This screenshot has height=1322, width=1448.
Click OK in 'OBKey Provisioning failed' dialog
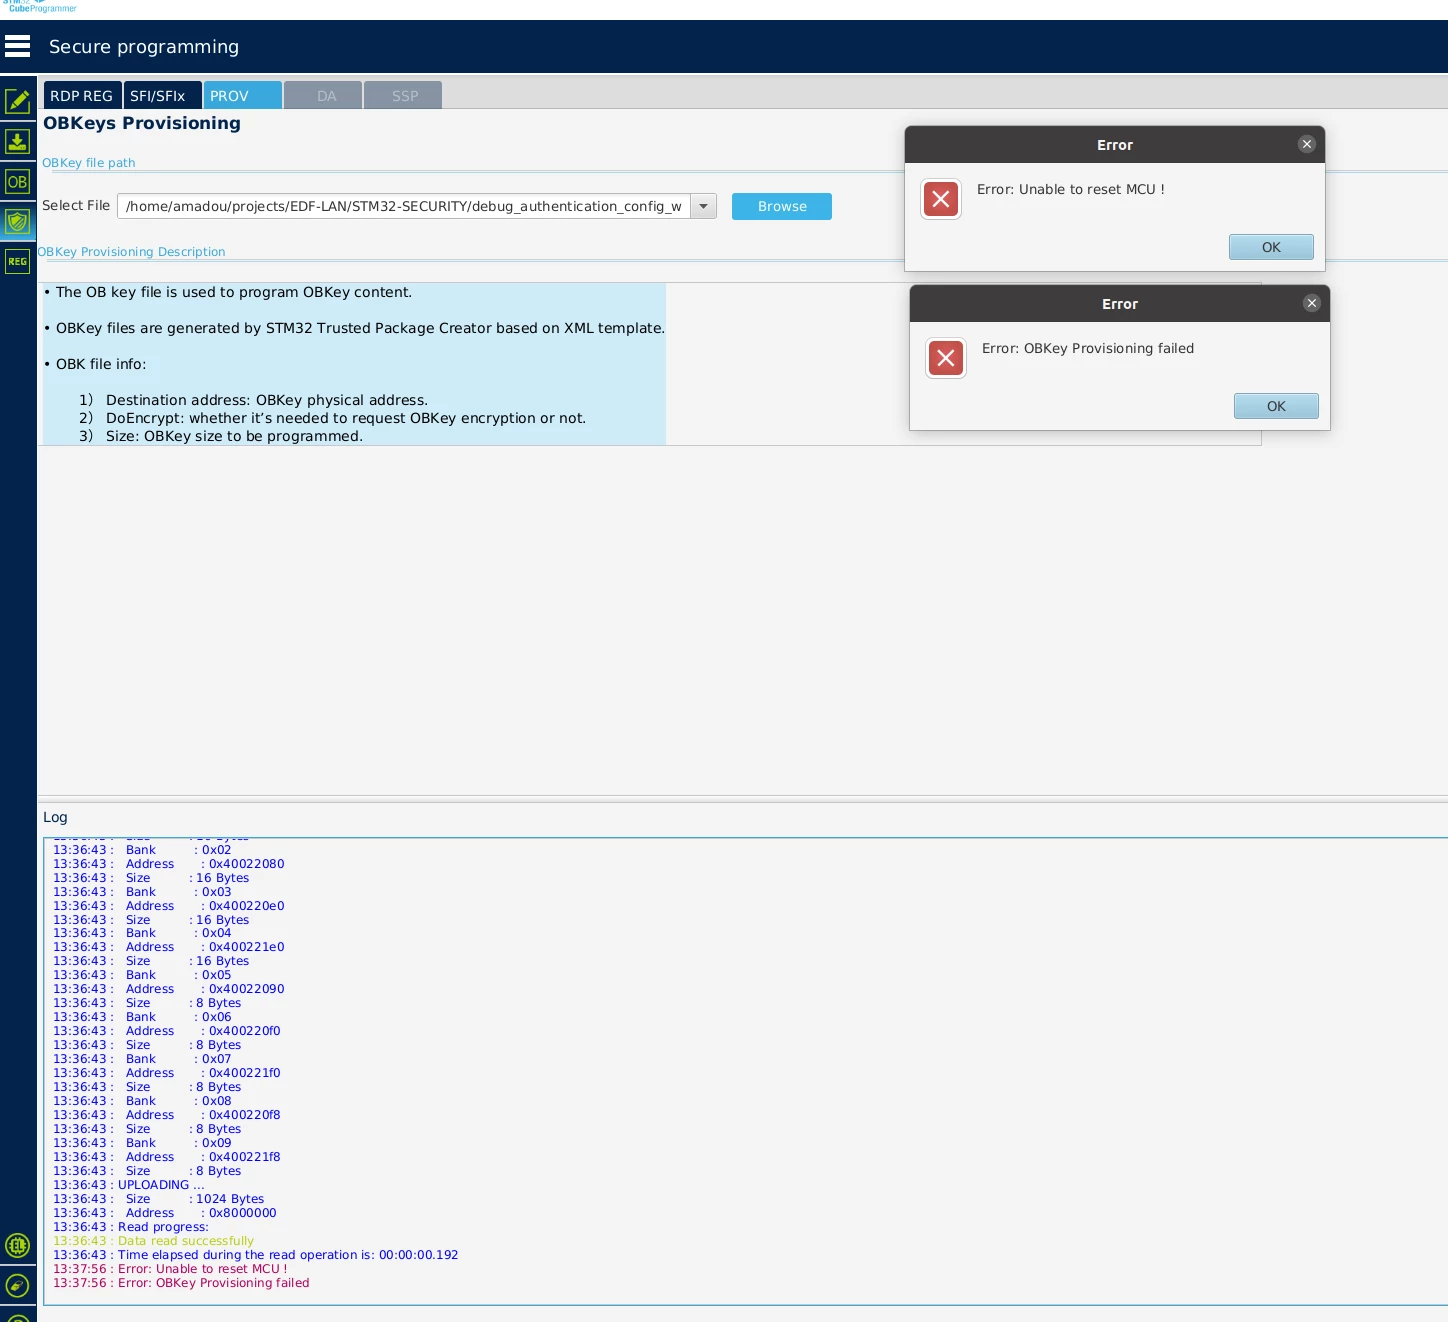[1276, 406]
